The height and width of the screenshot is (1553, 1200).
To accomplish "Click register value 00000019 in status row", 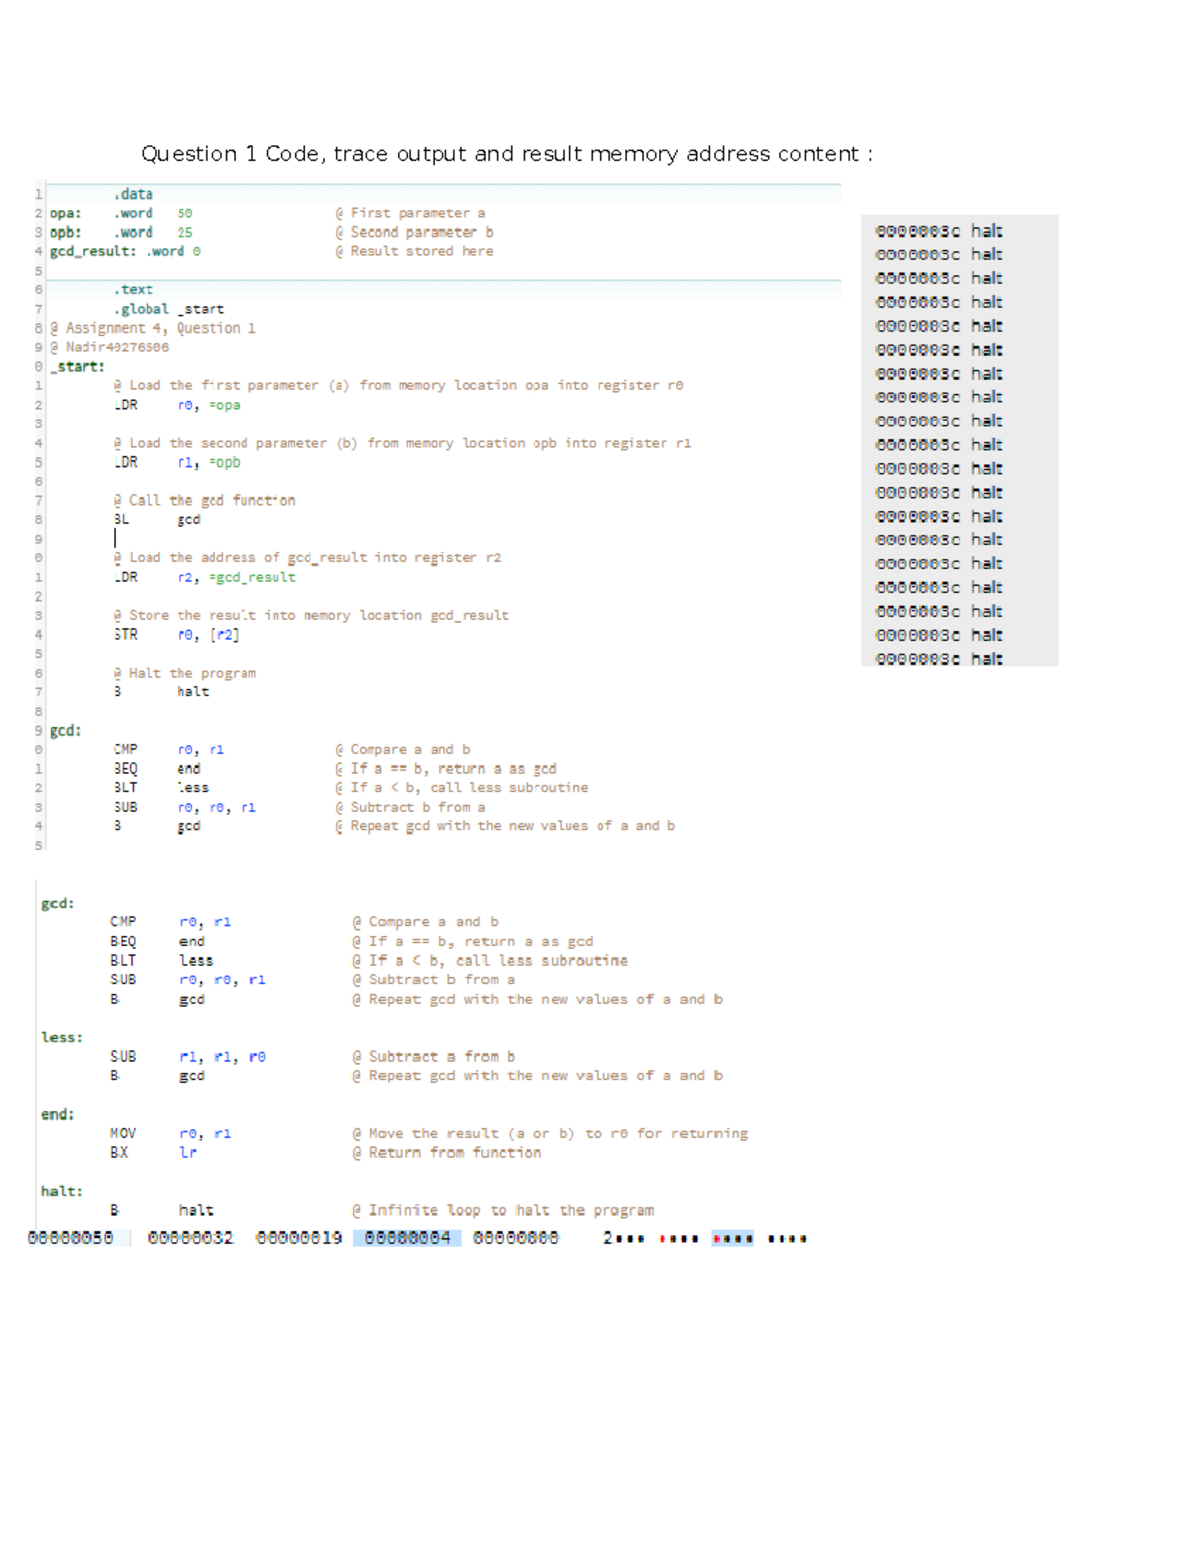I will (300, 1237).
